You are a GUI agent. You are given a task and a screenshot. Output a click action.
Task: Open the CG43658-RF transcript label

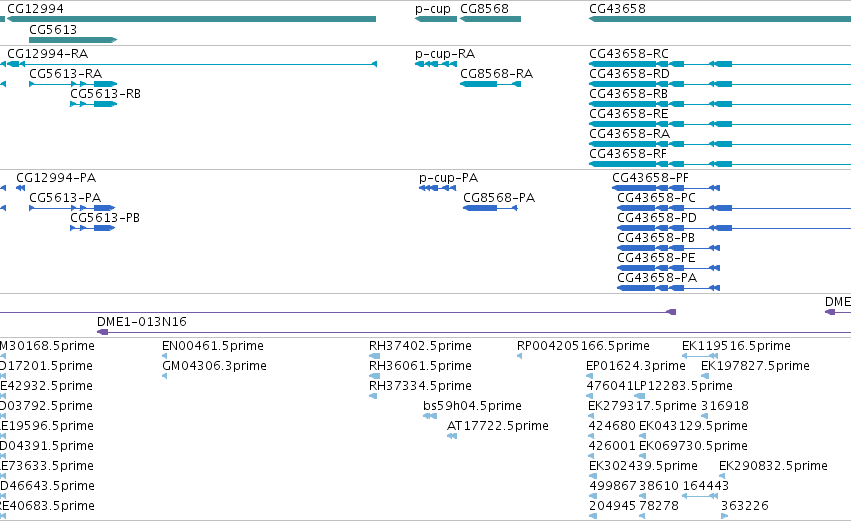click(x=628, y=154)
